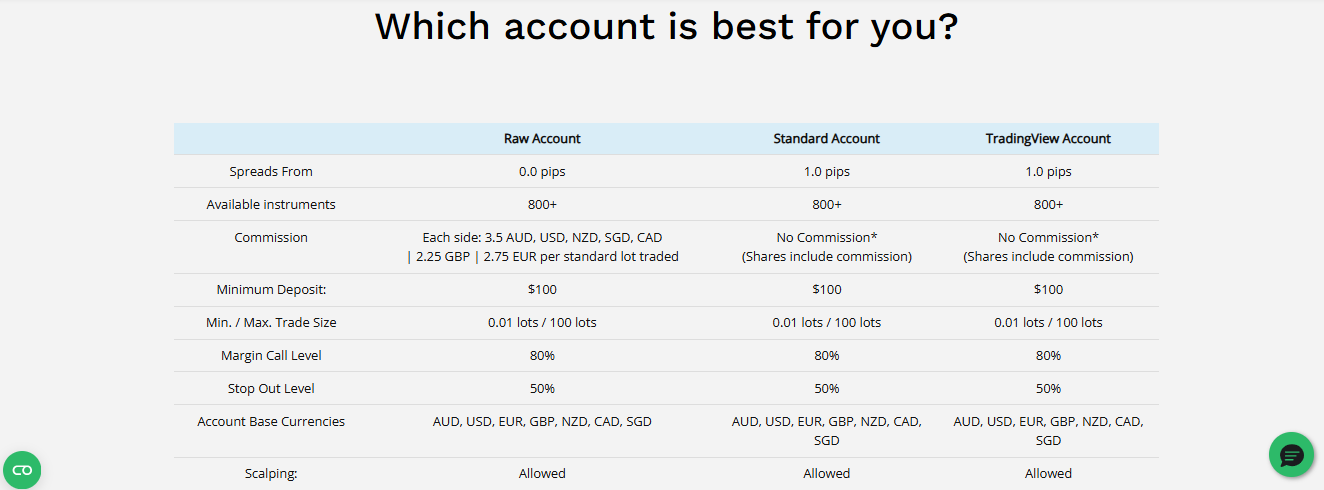This screenshot has width=1324, height=490.
Task: Open the live chat bubble icon
Action: [x=1291, y=455]
